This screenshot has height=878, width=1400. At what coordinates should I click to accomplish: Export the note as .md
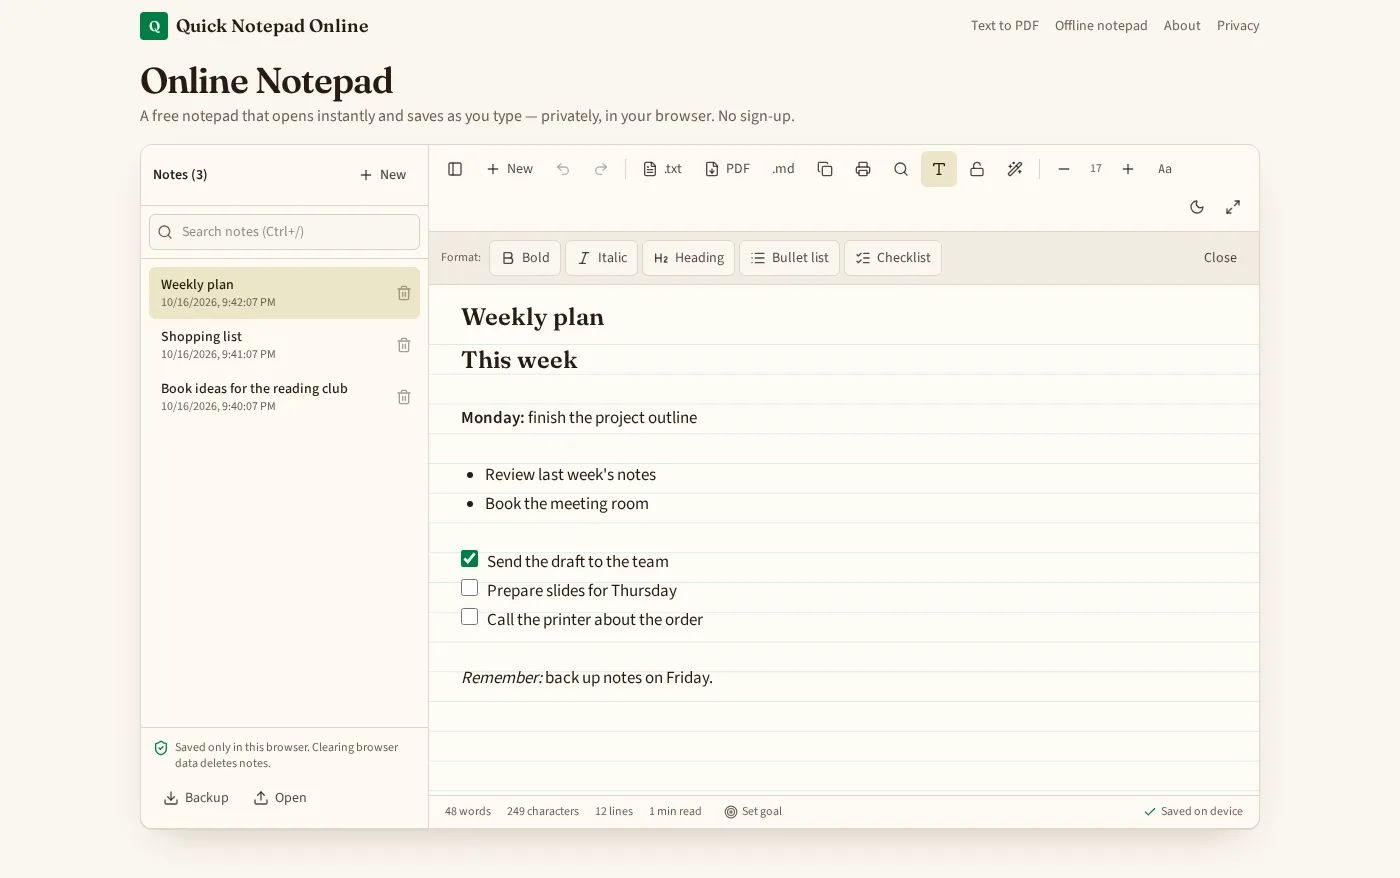coord(783,169)
